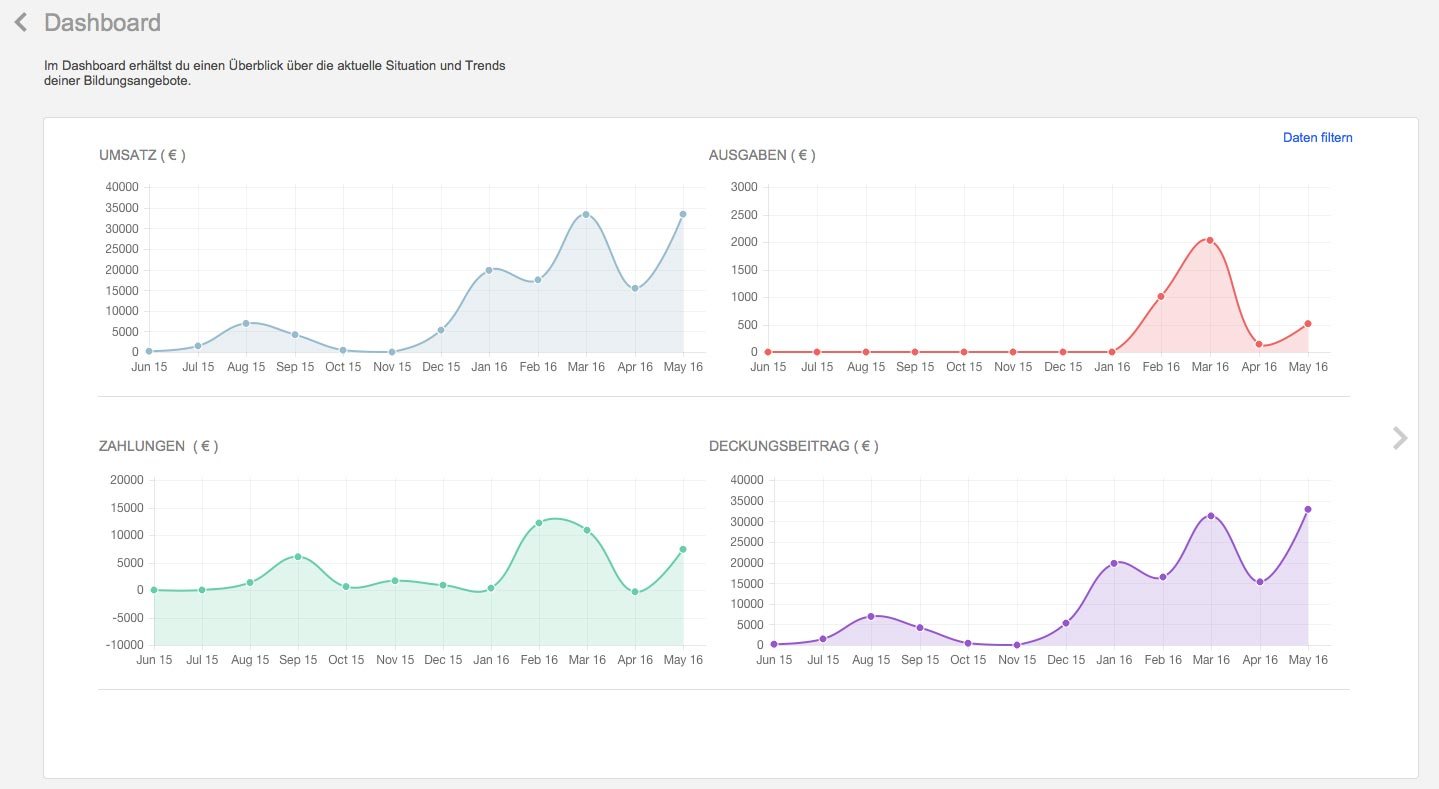Select the Mar 16 point on Umsatz chart
1439x789 pixels.
(586, 215)
